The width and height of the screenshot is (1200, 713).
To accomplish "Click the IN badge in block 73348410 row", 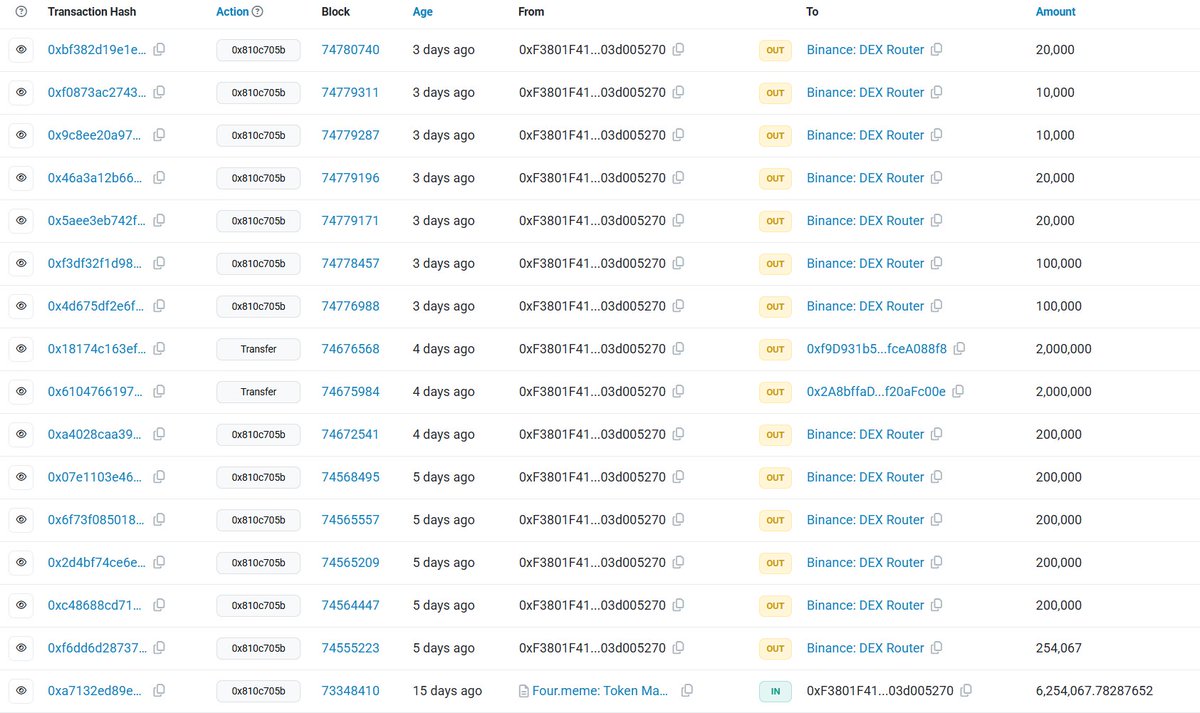I will click(775, 691).
